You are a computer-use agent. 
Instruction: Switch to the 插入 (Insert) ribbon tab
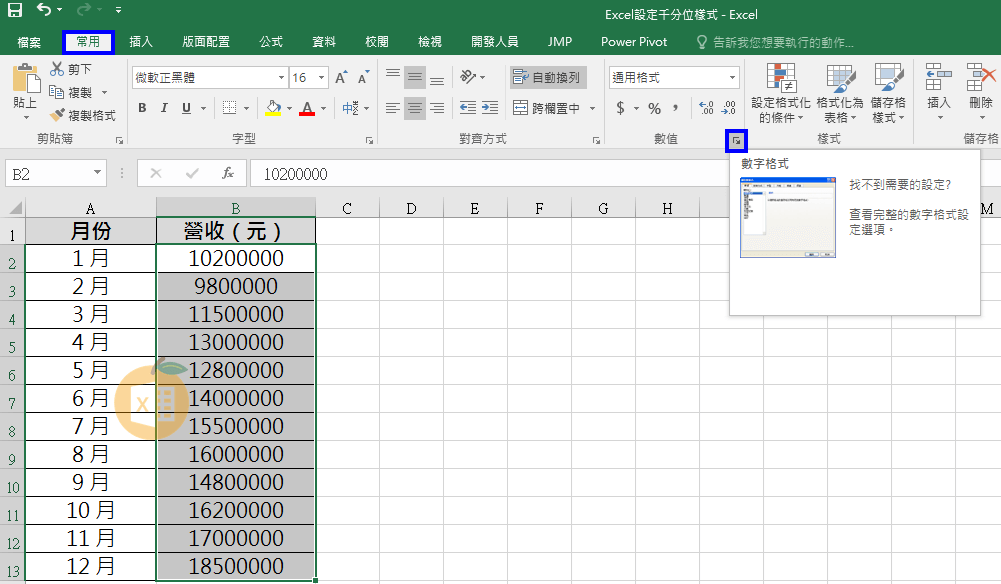[141, 42]
